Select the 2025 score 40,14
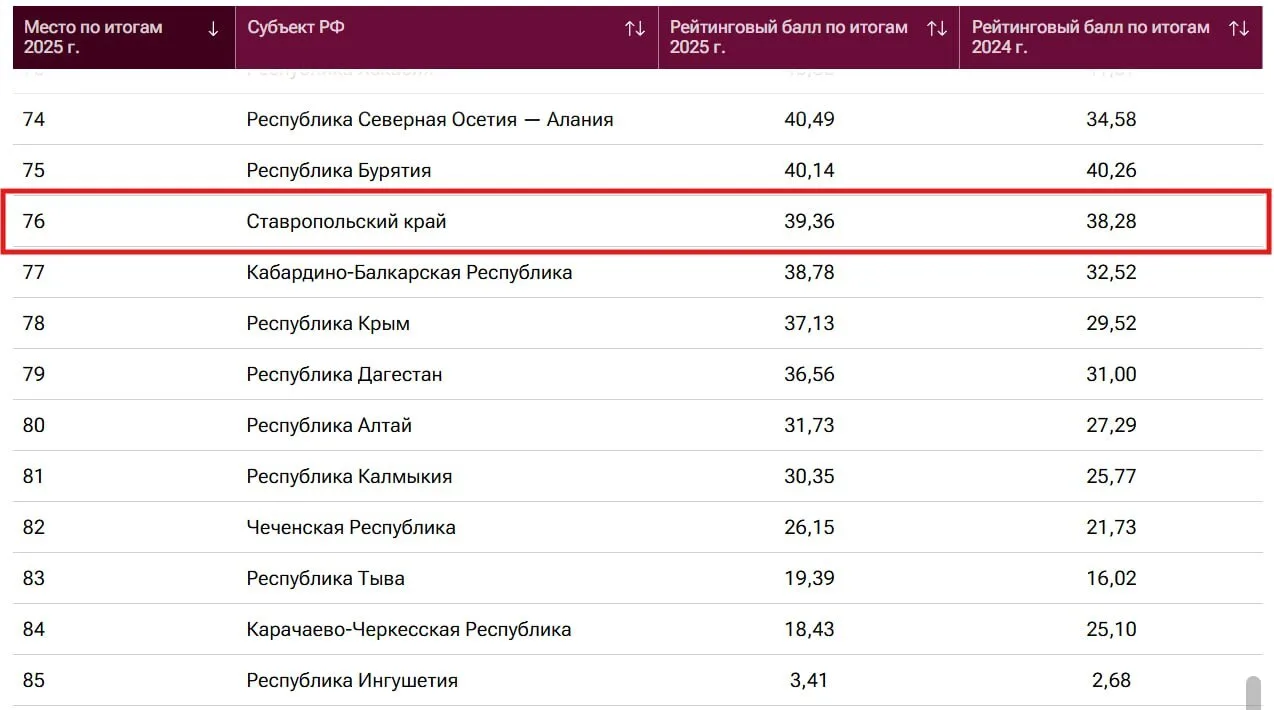The width and height of the screenshot is (1274, 710). 809,170
